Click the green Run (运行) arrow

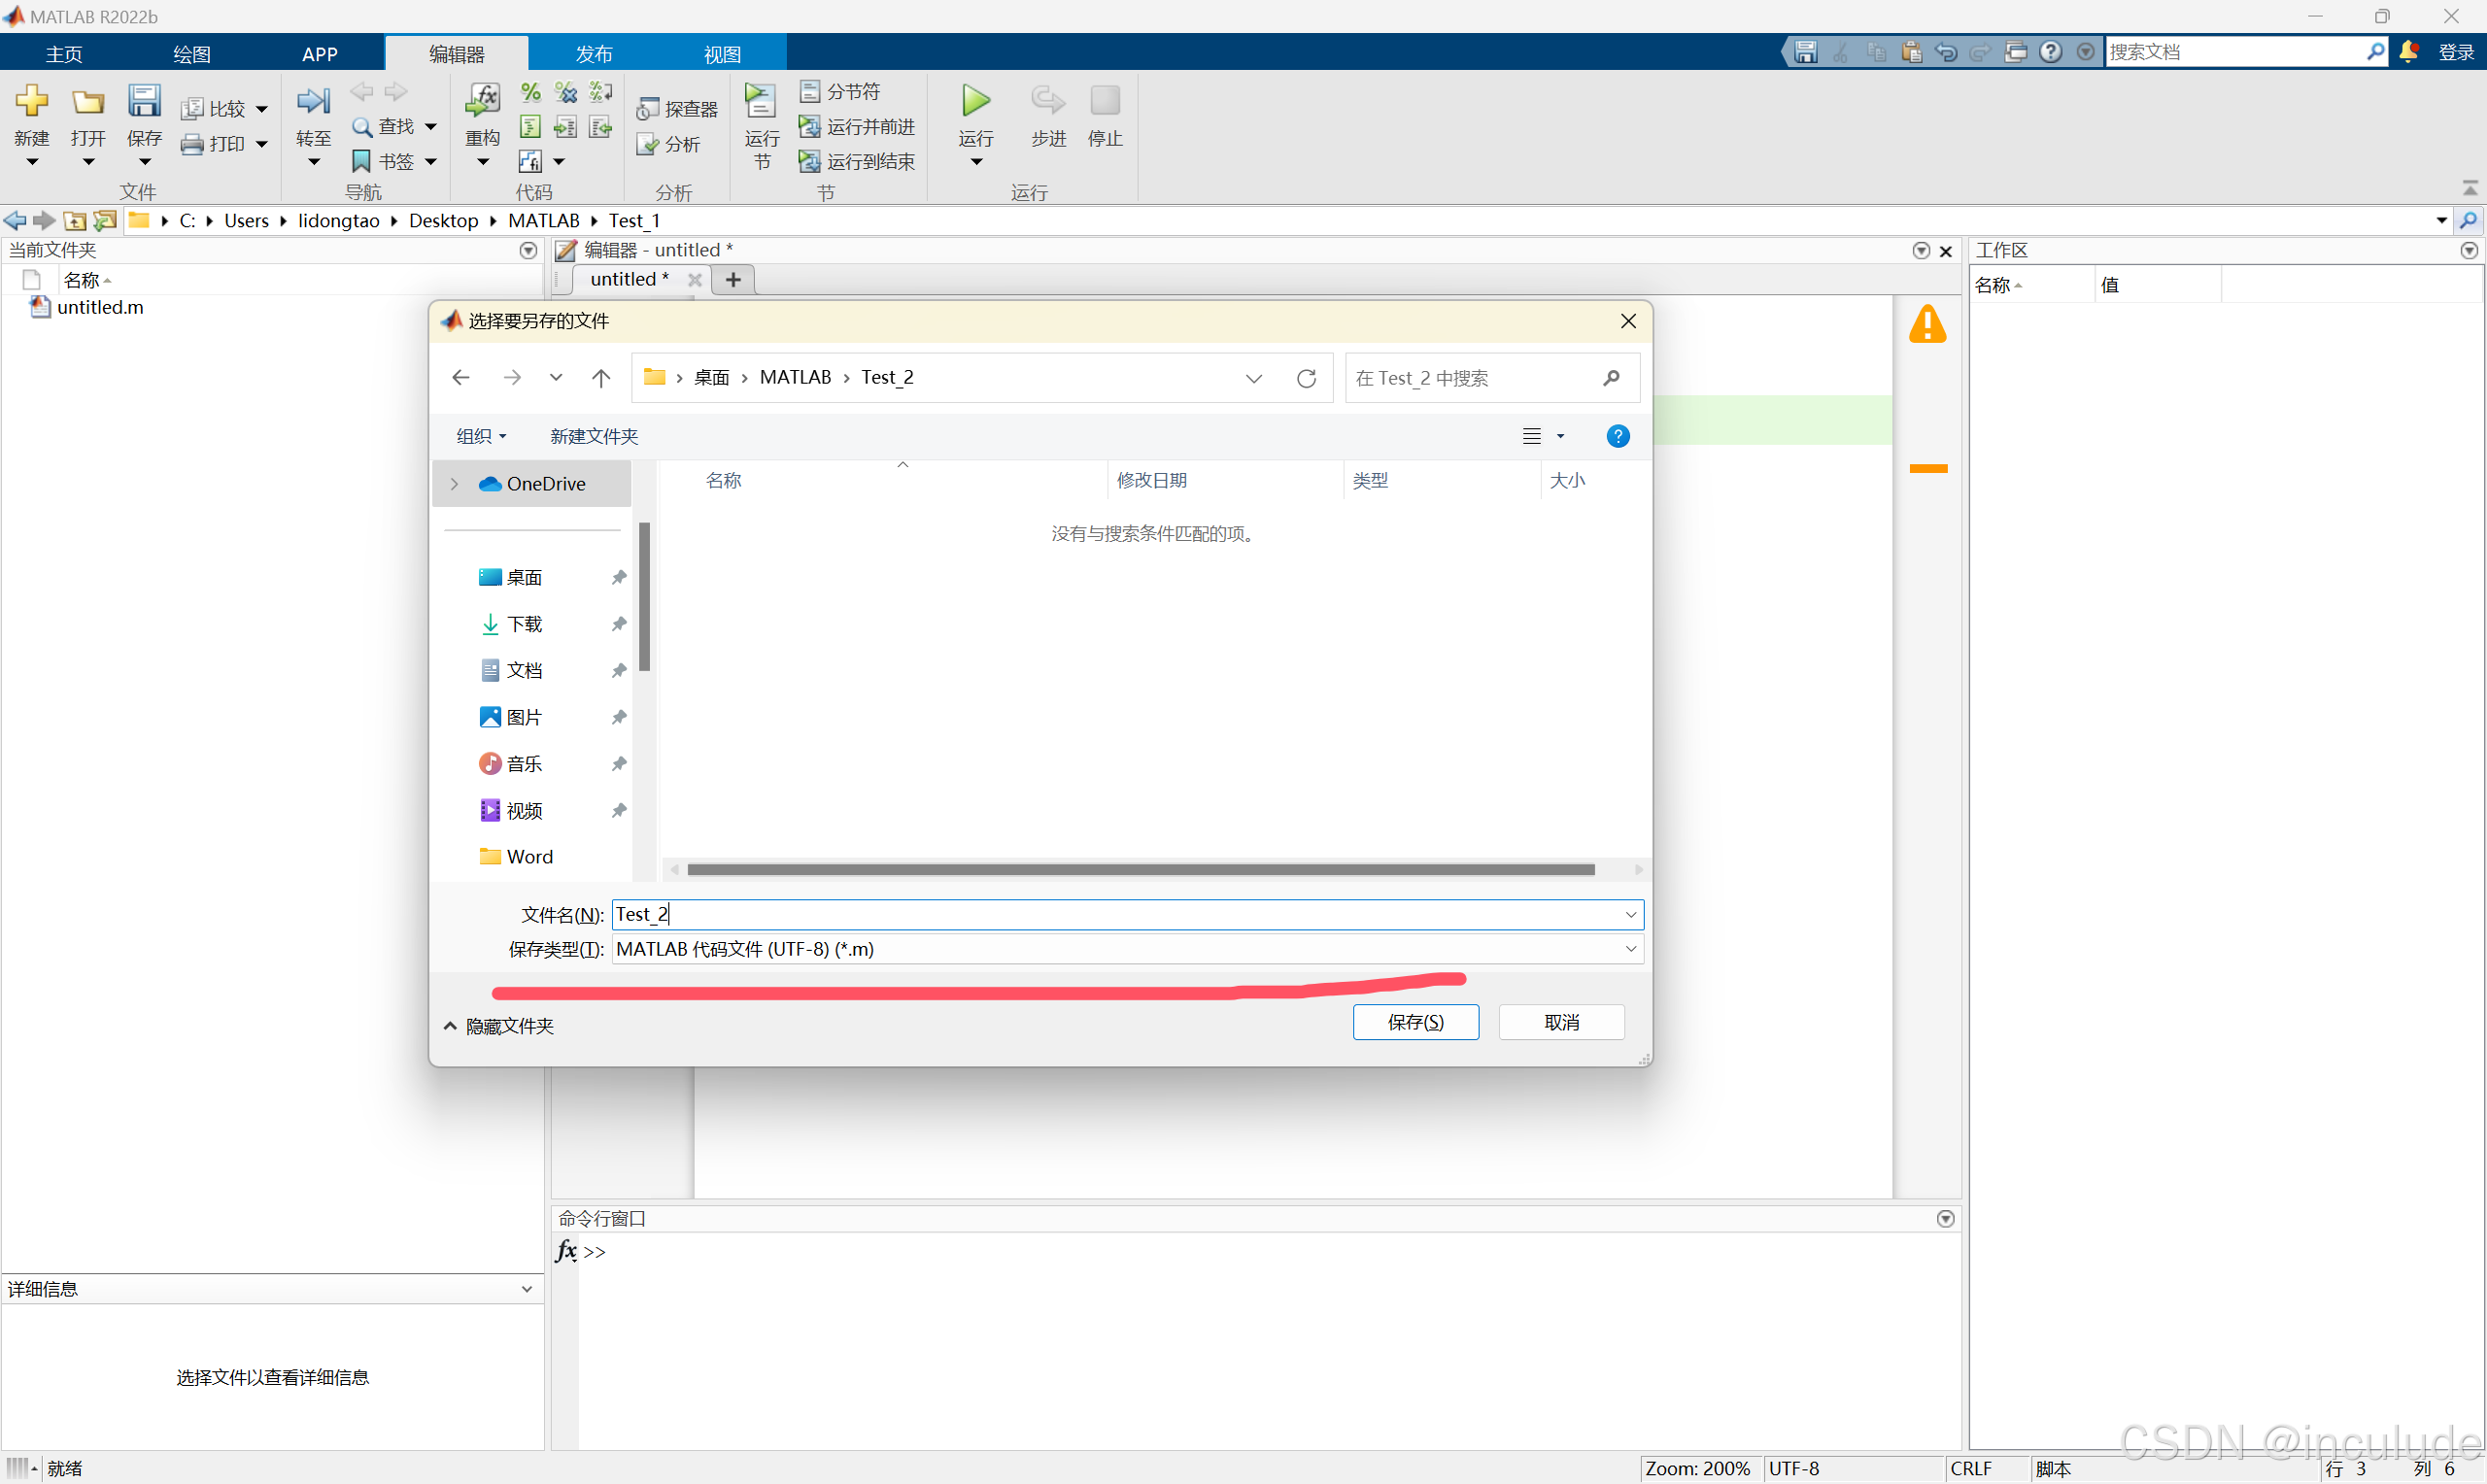(x=976, y=100)
